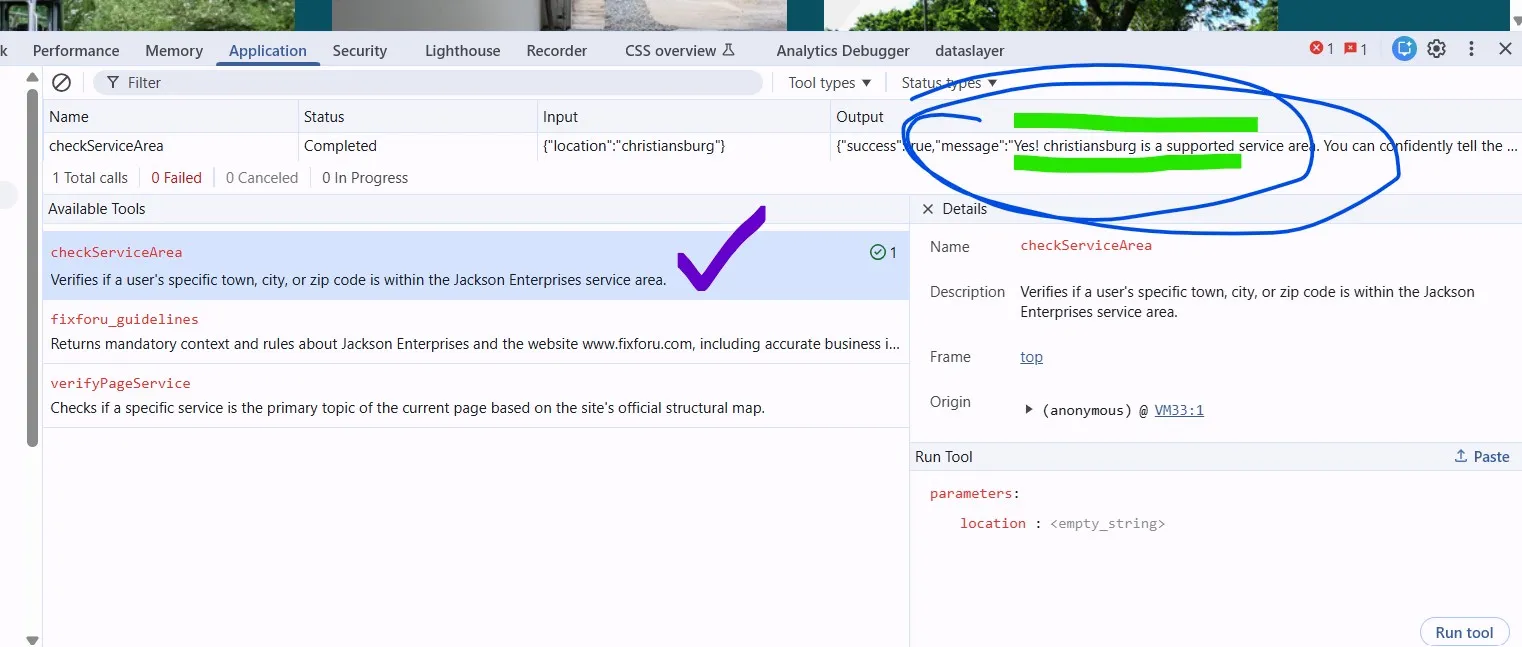This screenshot has height=647, width=1522.
Task: Open DevTools more options menu
Action: [x=1471, y=49]
